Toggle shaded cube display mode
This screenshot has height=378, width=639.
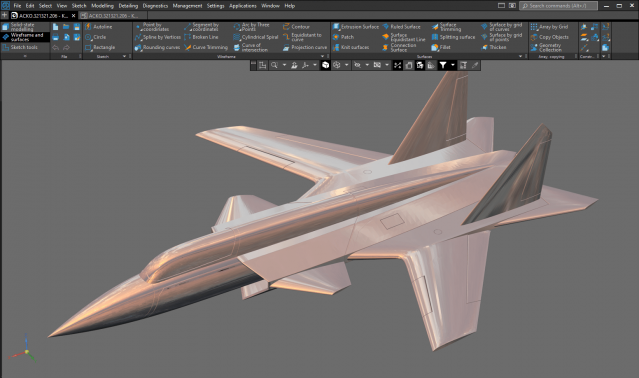point(325,65)
